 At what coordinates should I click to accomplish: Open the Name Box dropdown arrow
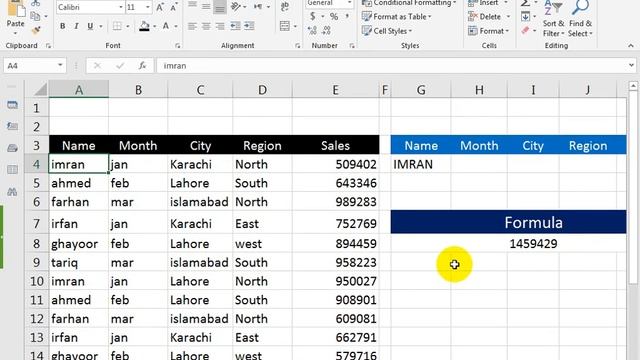pos(60,65)
